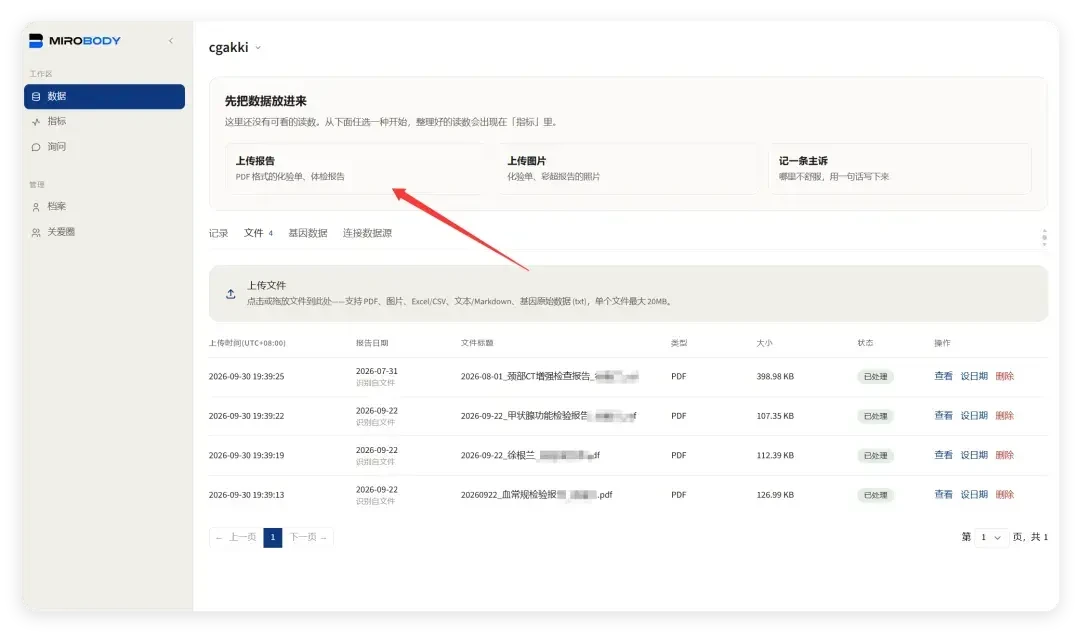Click 已处理 status of 126.99 KB file
Viewport: 1080px width, 632px height.
point(875,495)
